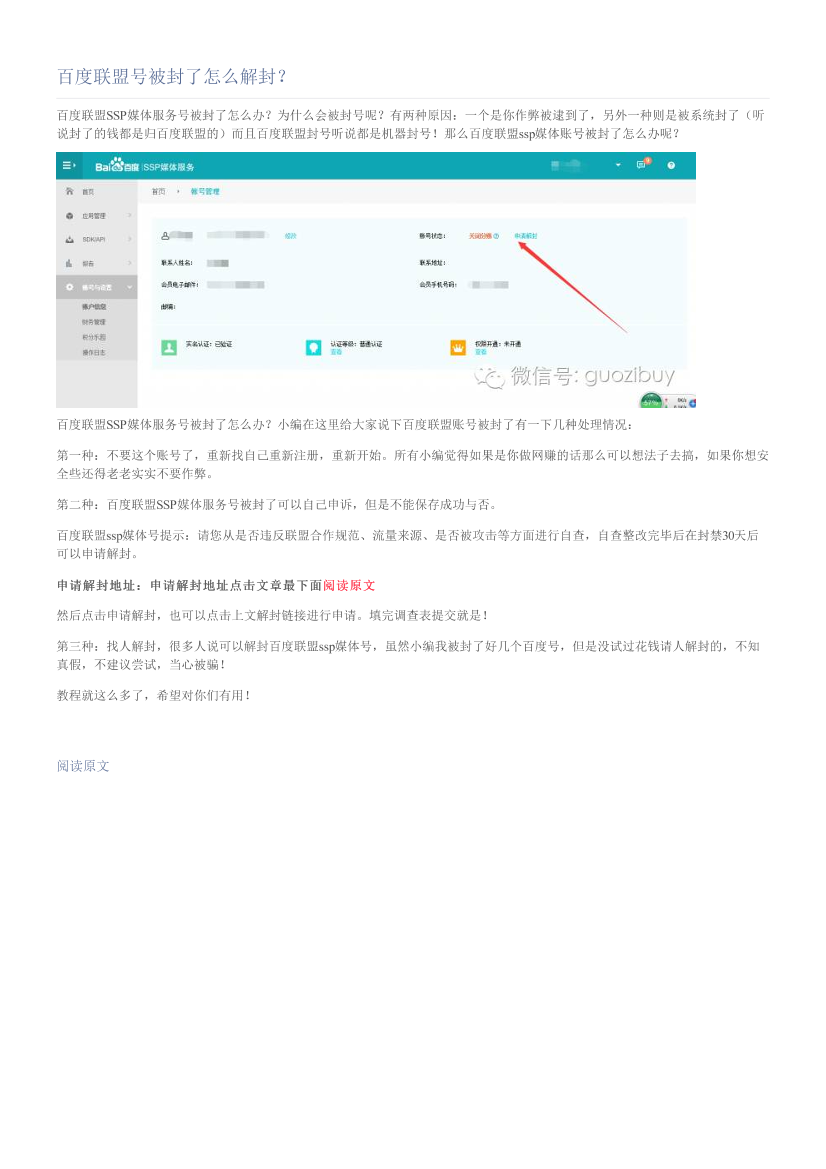Click the 联系人姓名 label
The image size is (826, 1169).
click(x=177, y=262)
